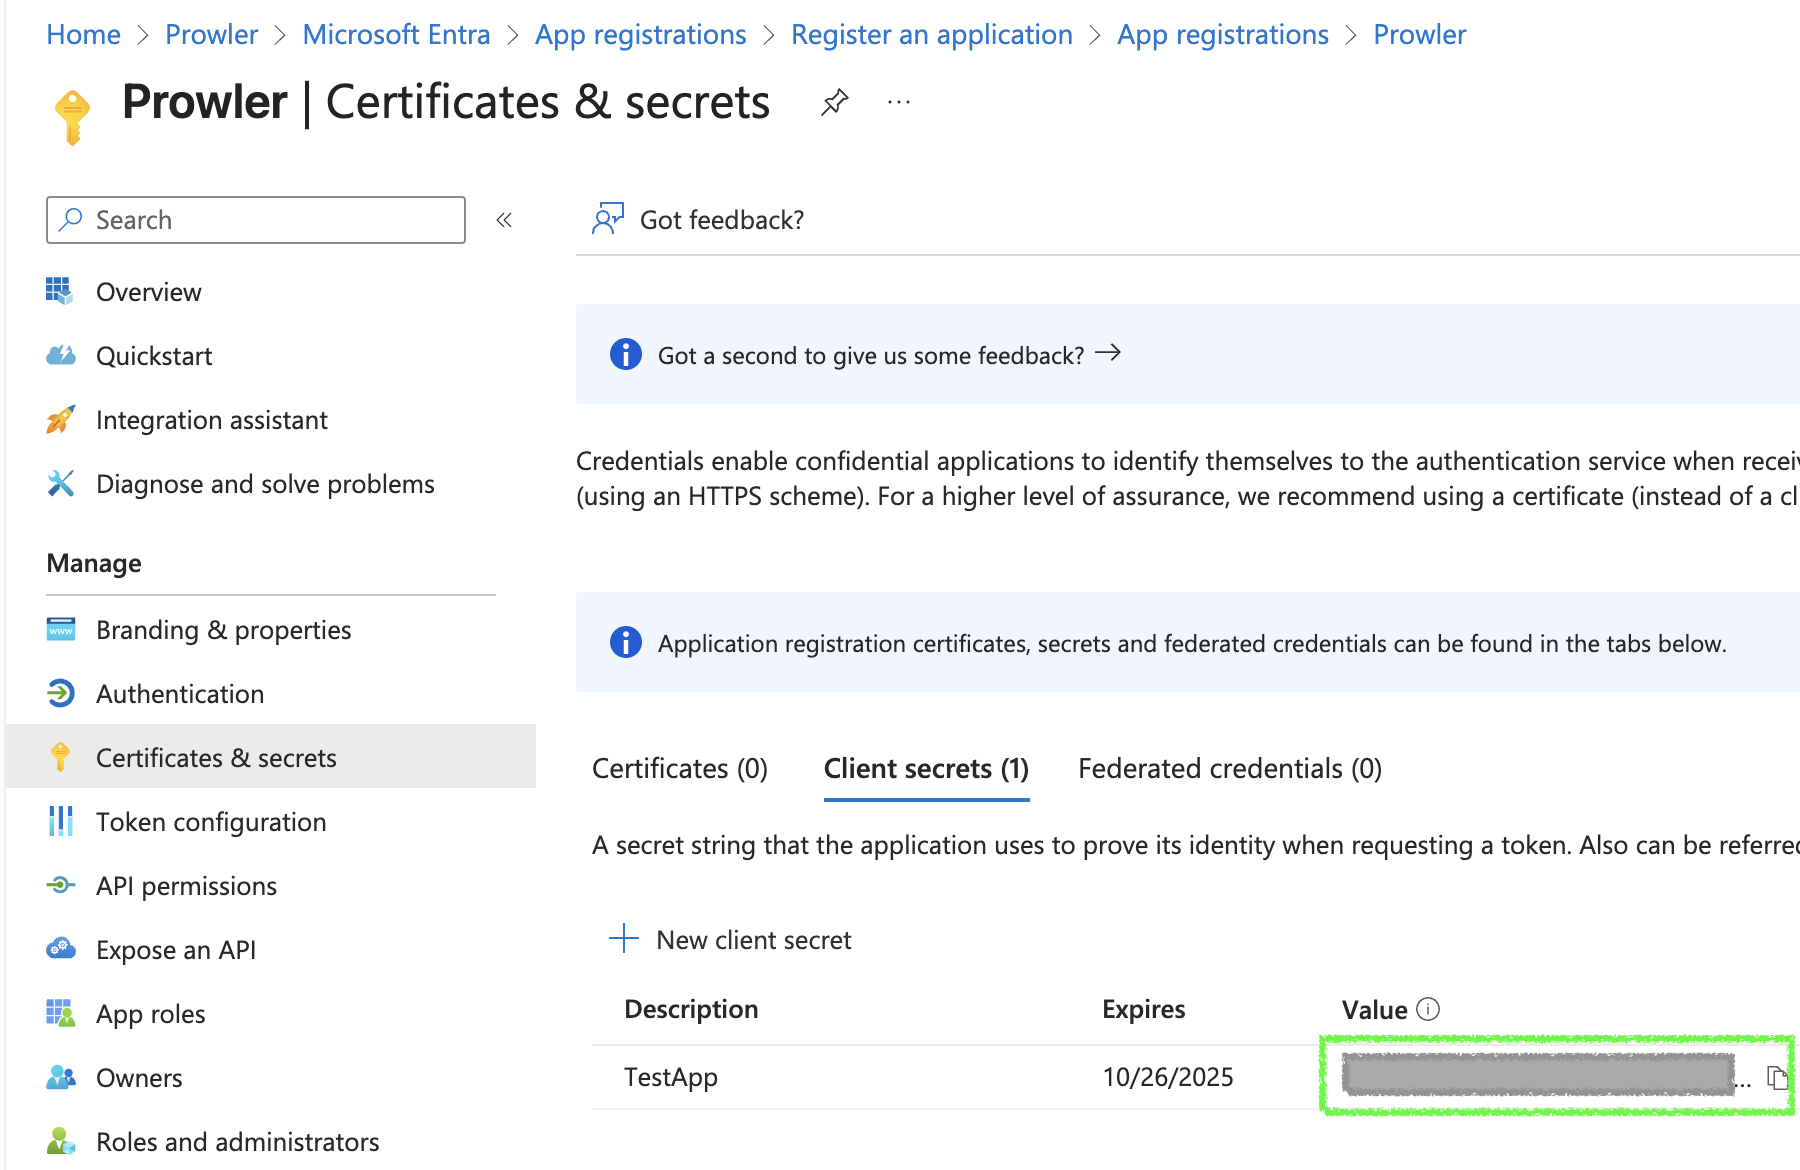1800x1170 pixels.
Task: Click the info icon beside Value header
Action: (x=1428, y=1009)
